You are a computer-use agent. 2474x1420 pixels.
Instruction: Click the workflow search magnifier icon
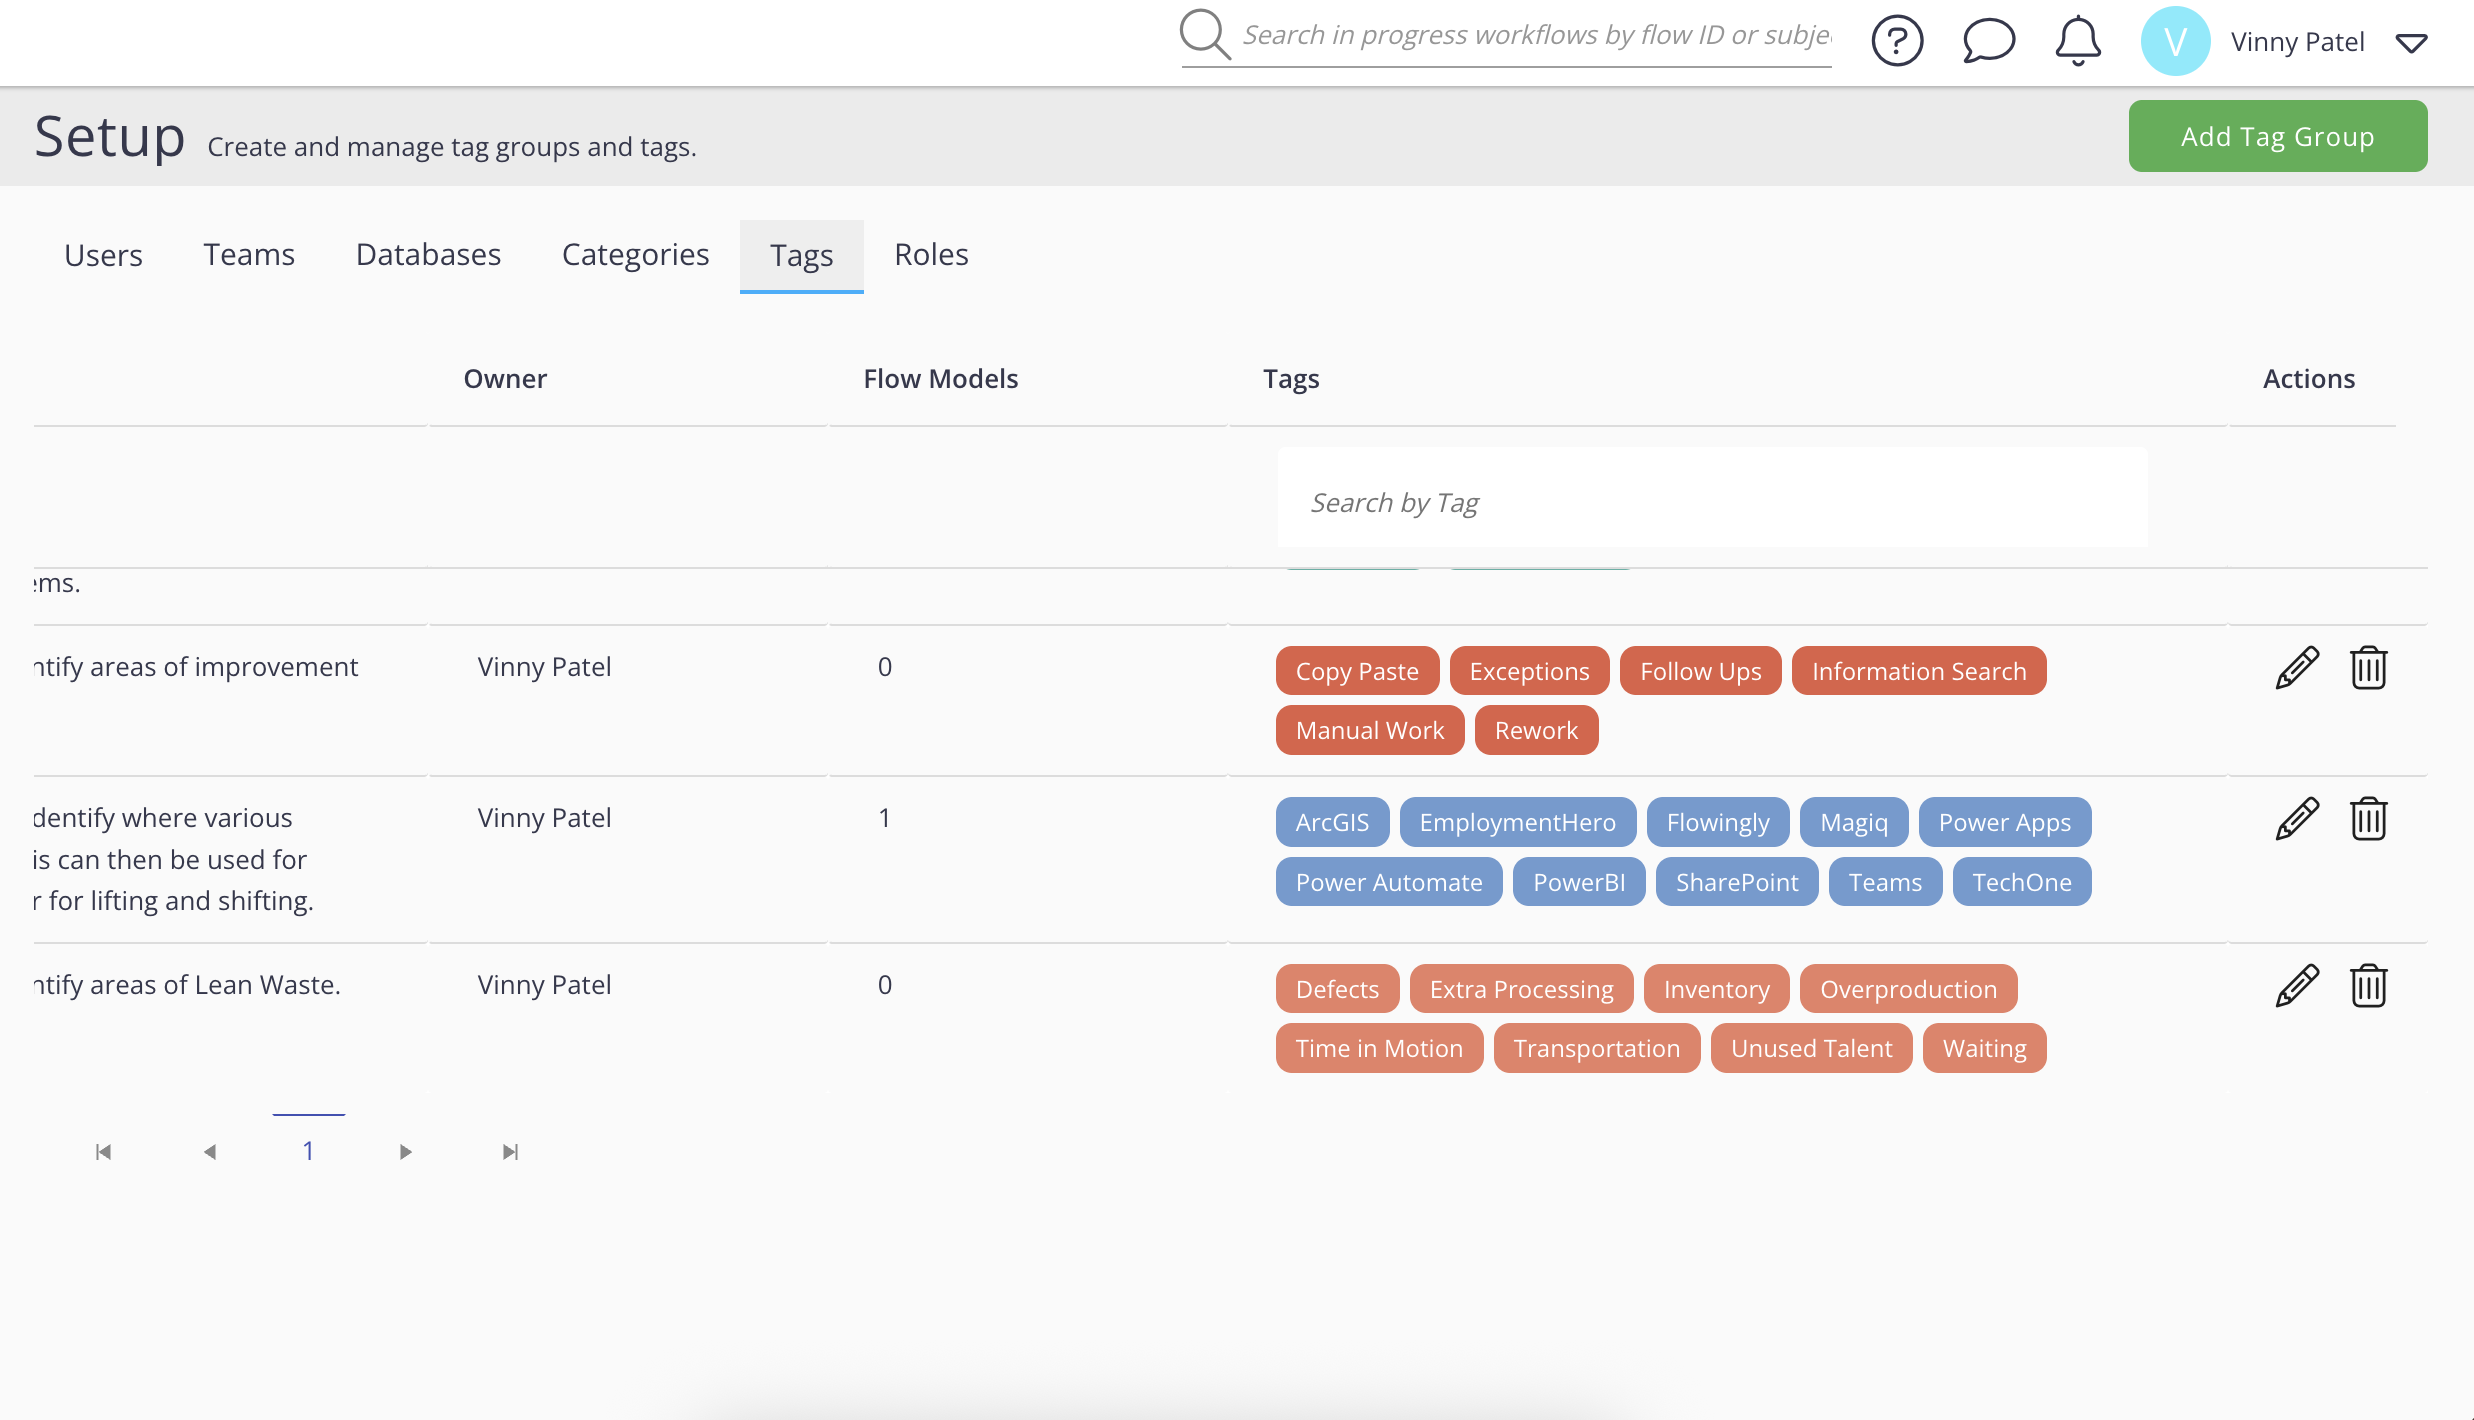coord(1204,35)
